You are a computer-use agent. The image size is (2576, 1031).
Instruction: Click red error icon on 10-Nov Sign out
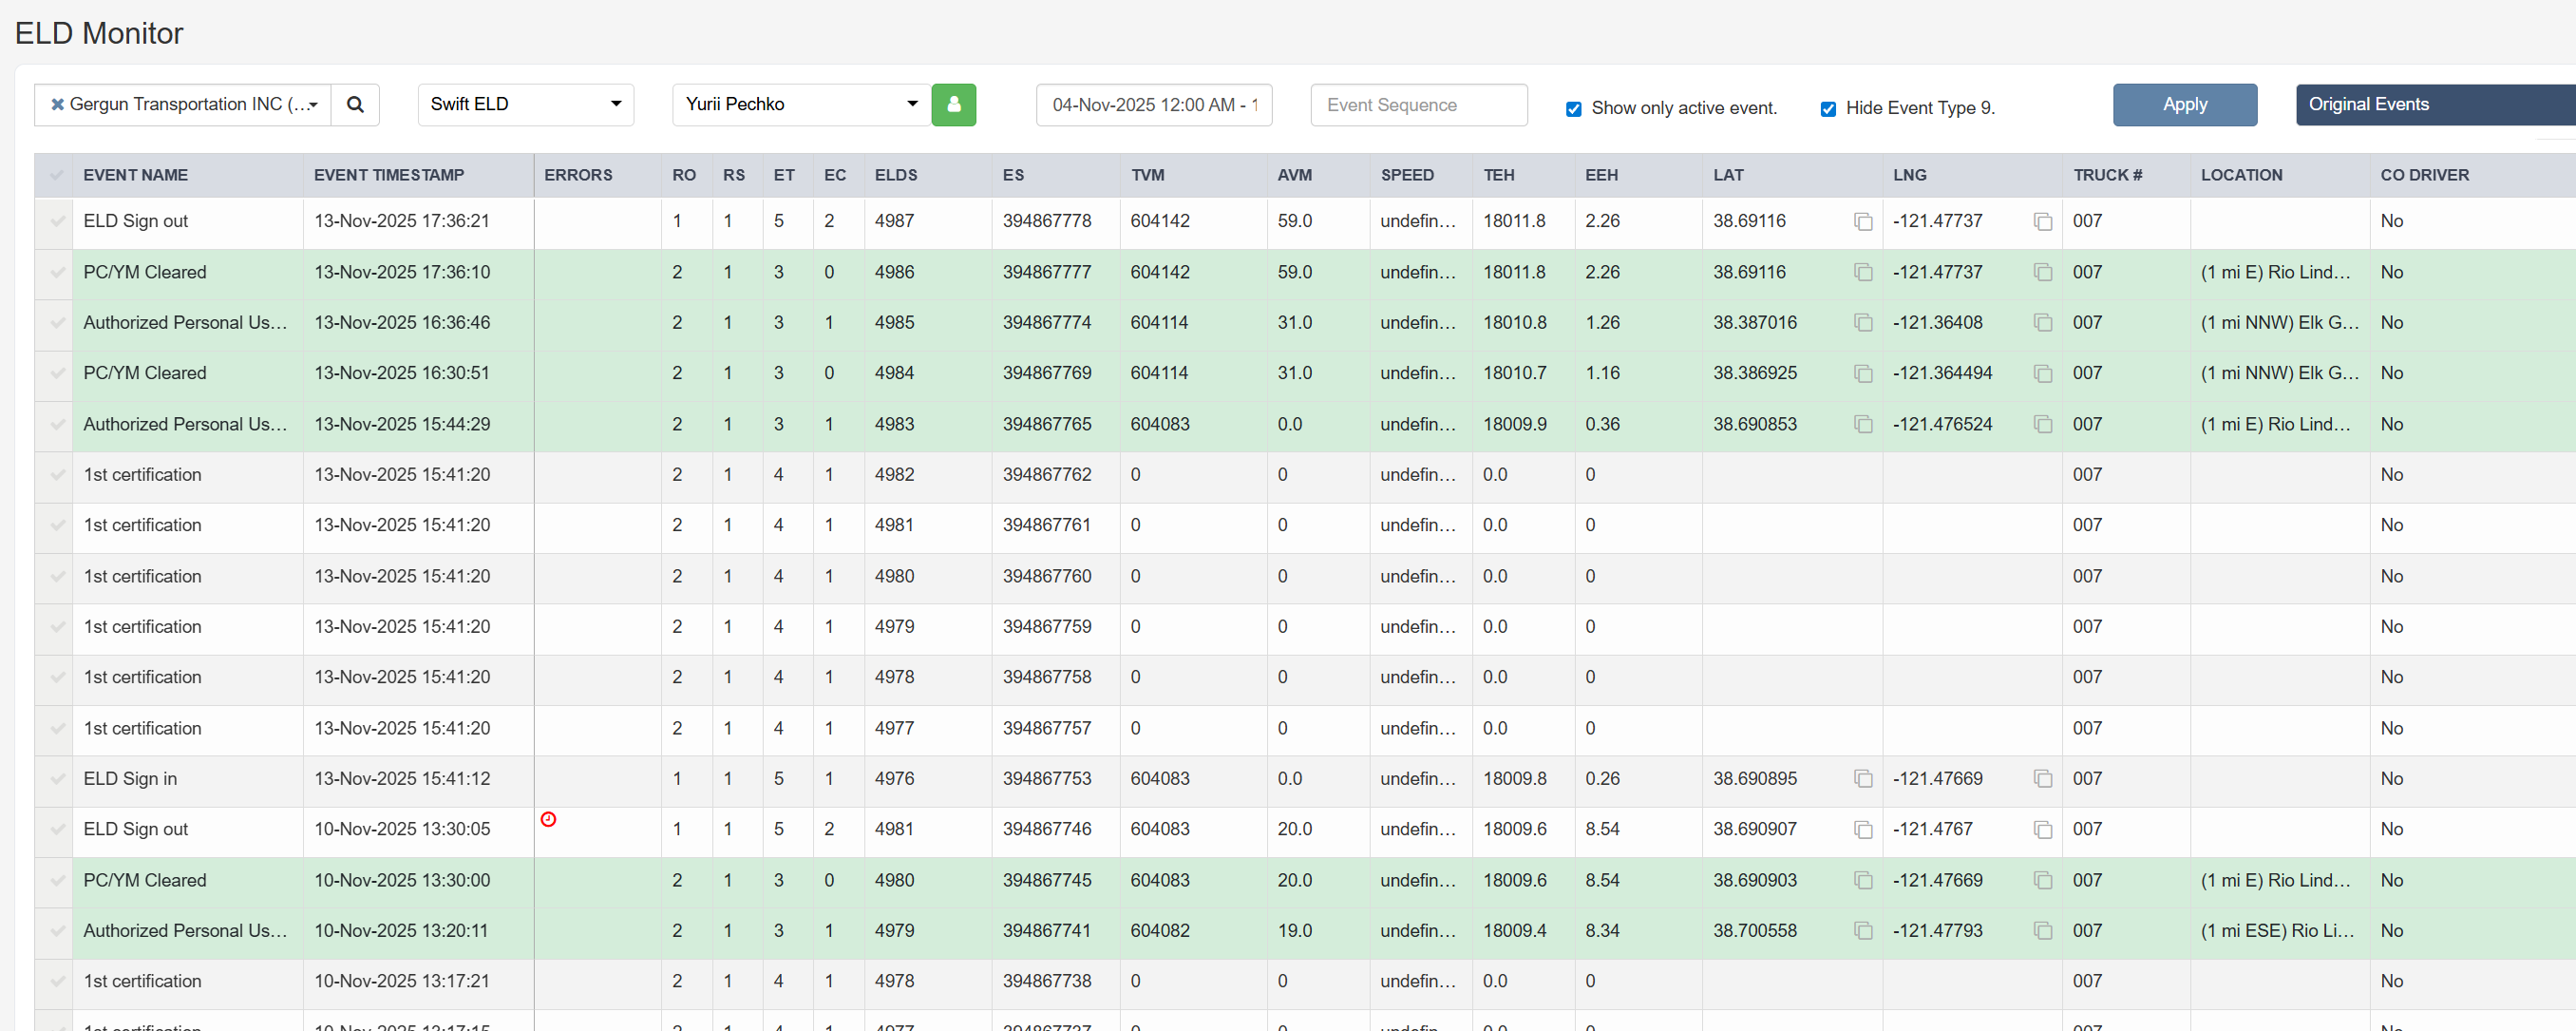(x=548, y=819)
